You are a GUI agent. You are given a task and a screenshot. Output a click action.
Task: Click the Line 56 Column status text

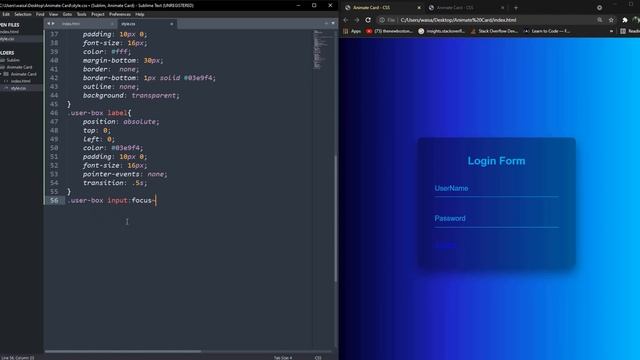(17, 358)
